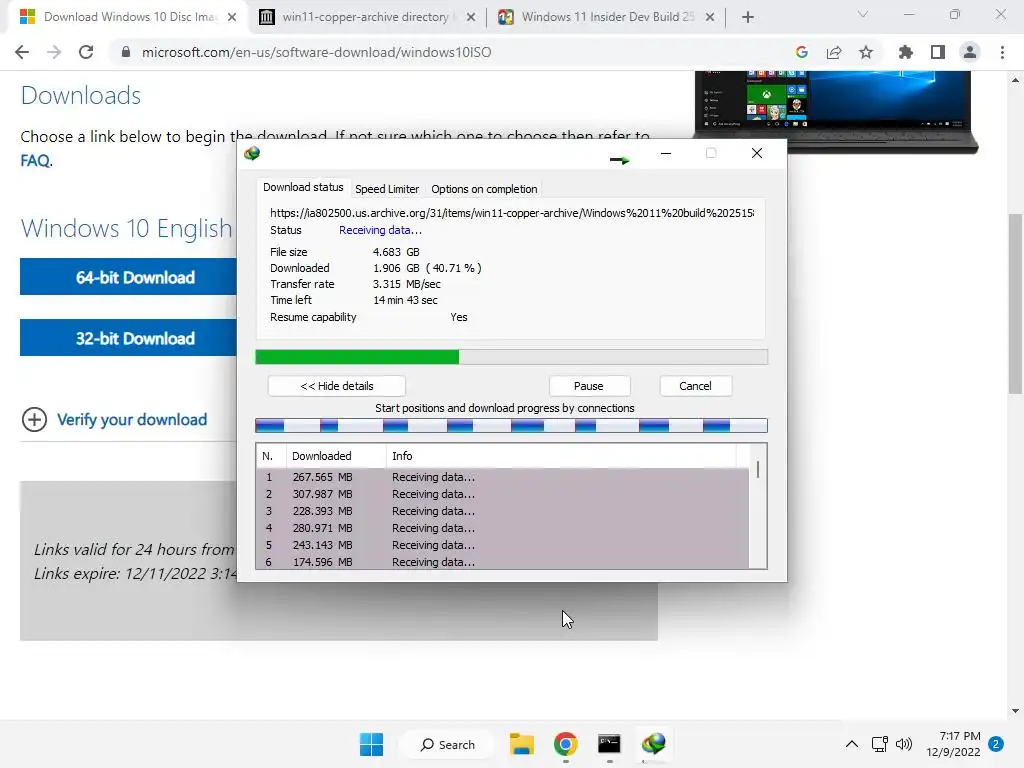
Task: Click the green download progress bar
Action: [x=511, y=357]
